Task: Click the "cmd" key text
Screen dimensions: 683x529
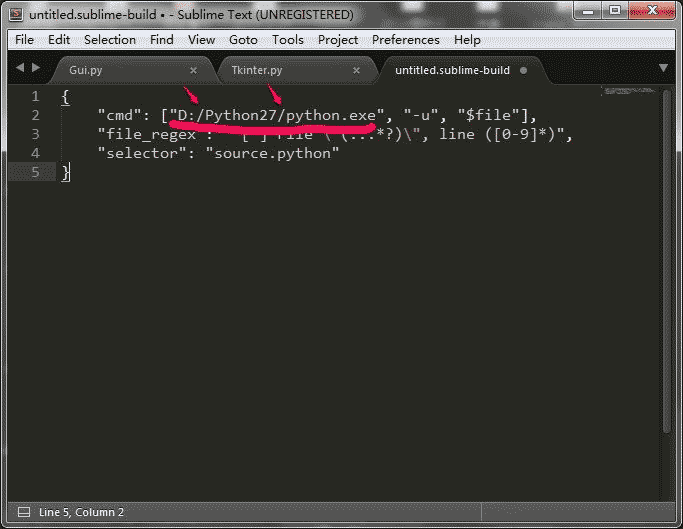Action: pos(120,115)
